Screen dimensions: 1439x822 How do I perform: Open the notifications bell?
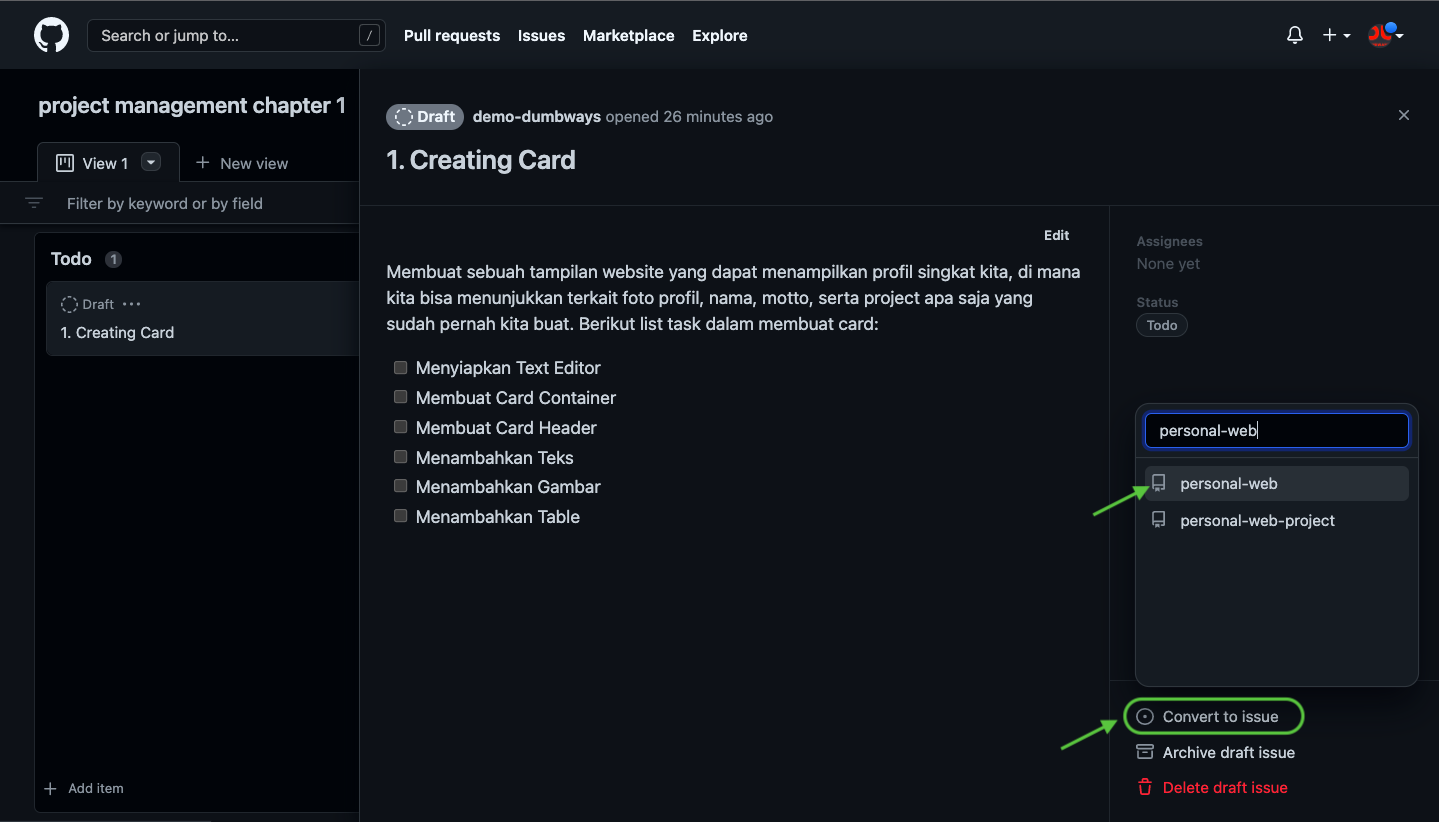(1295, 36)
